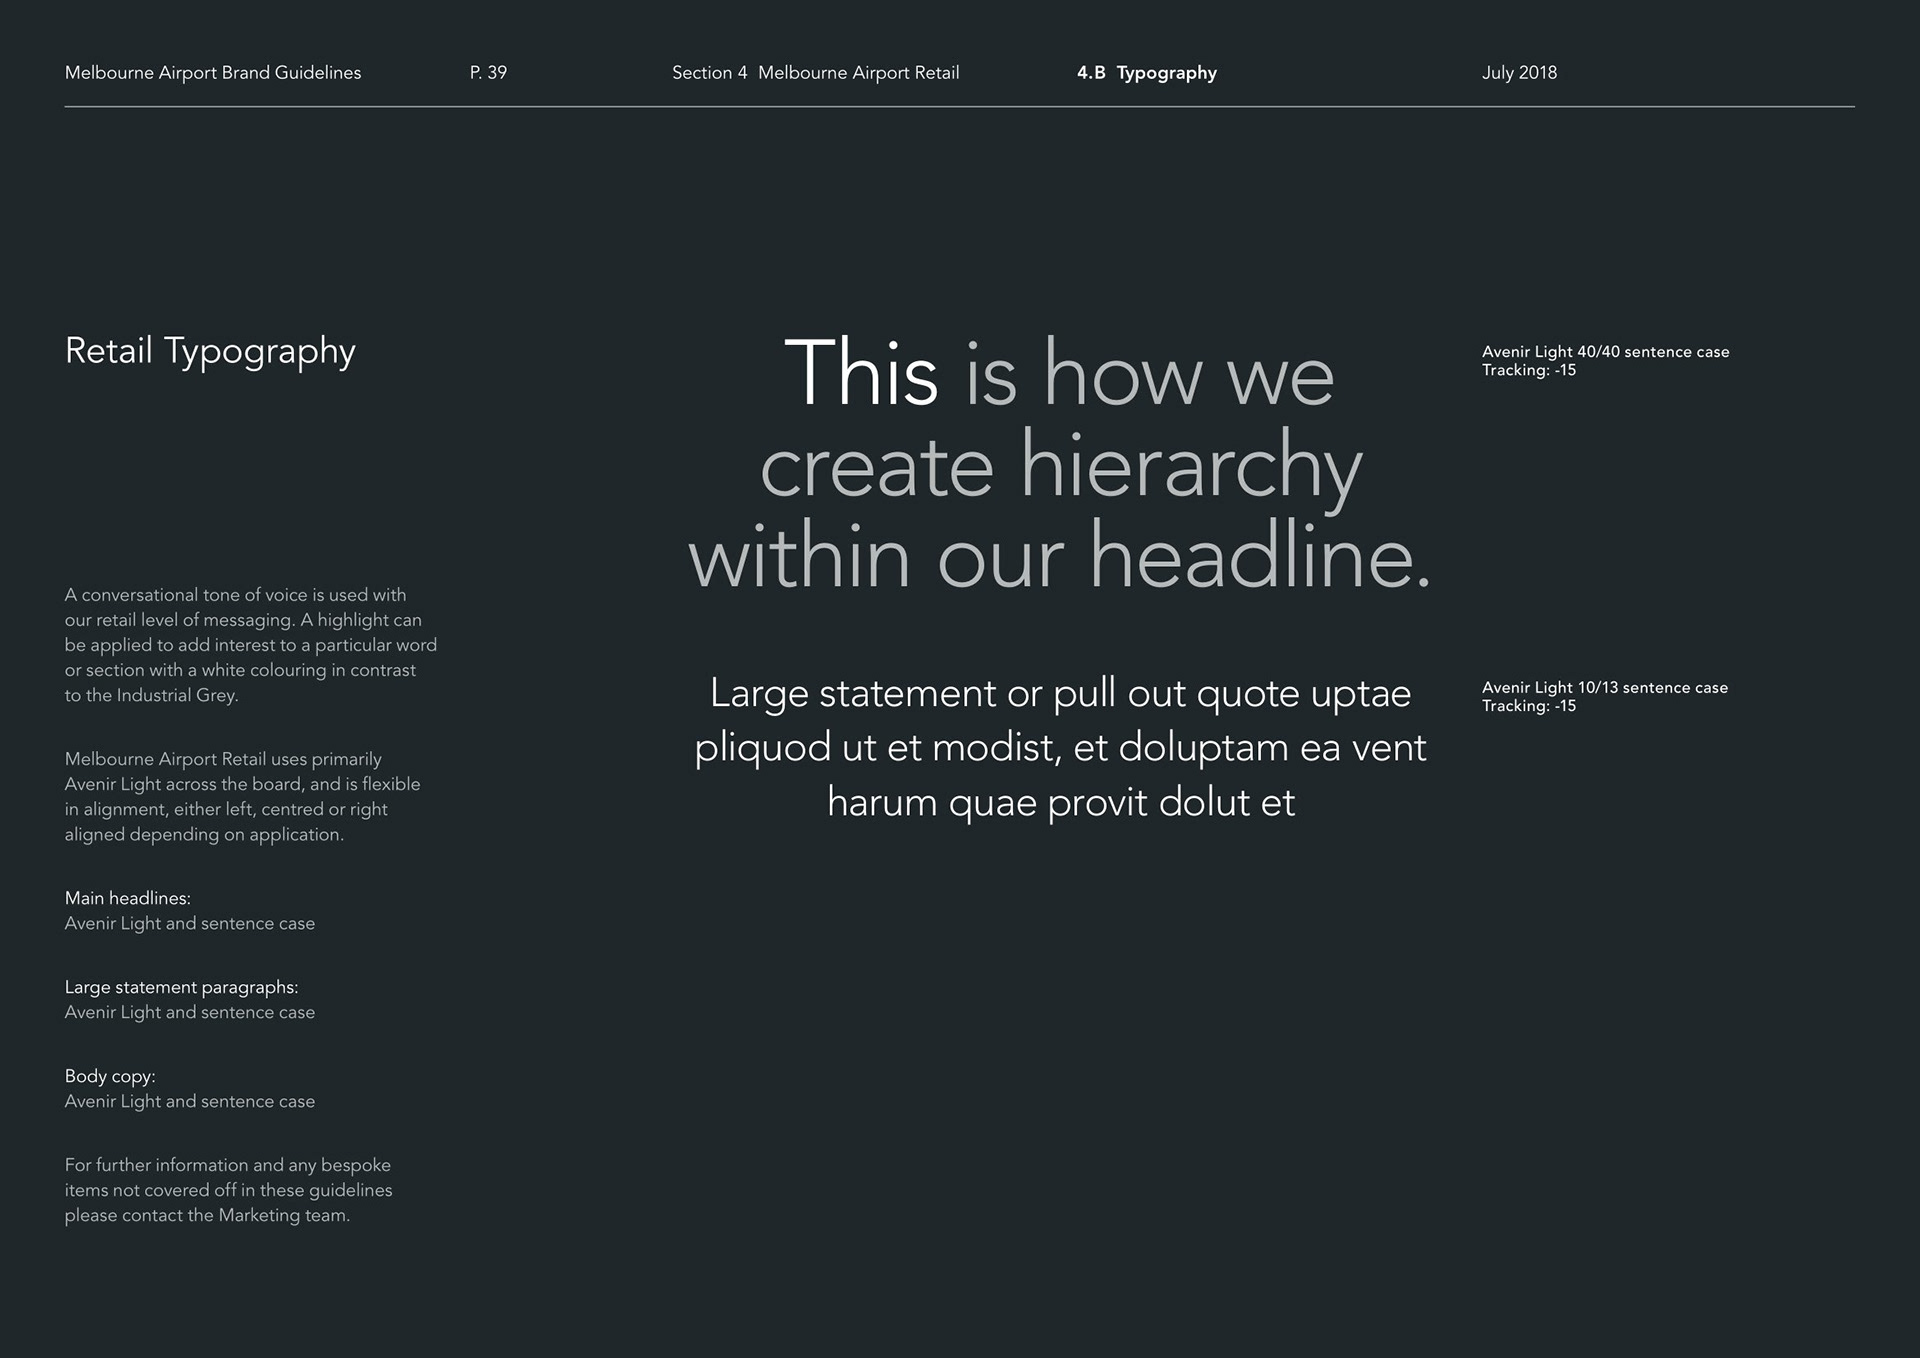Click the 'A conversational tone of voice' paragraph
Image resolution: width=1920 pixels, height=1358 pixels.
(250, 645)
